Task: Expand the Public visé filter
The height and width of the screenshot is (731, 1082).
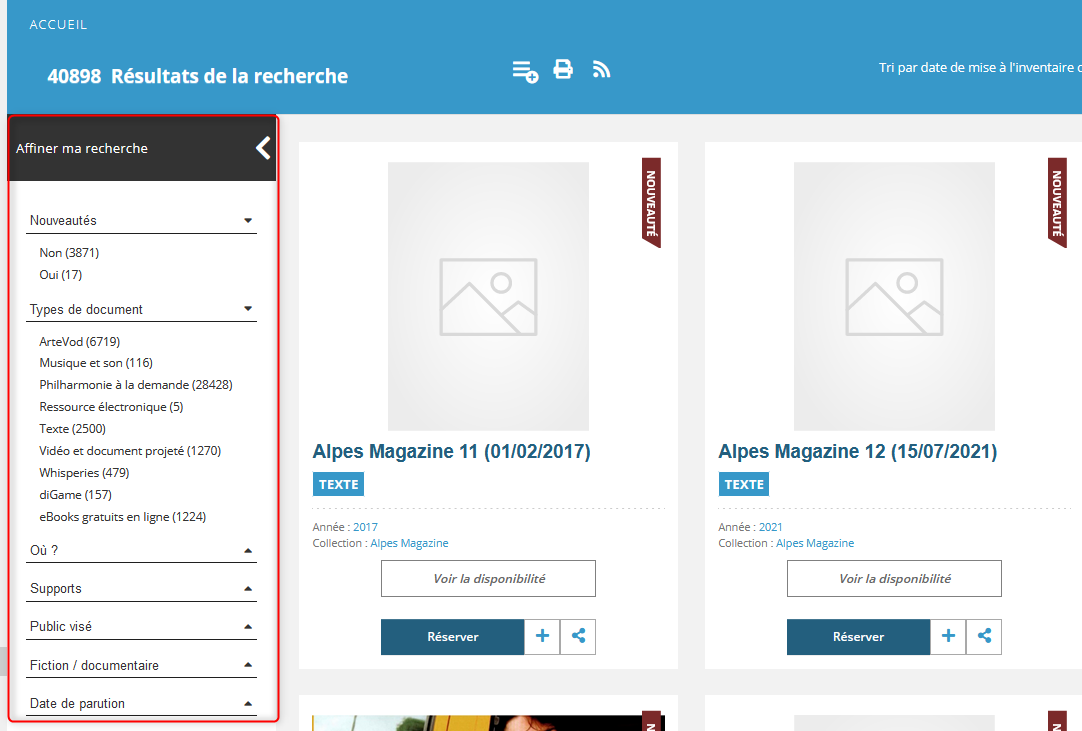Action: 248,627
